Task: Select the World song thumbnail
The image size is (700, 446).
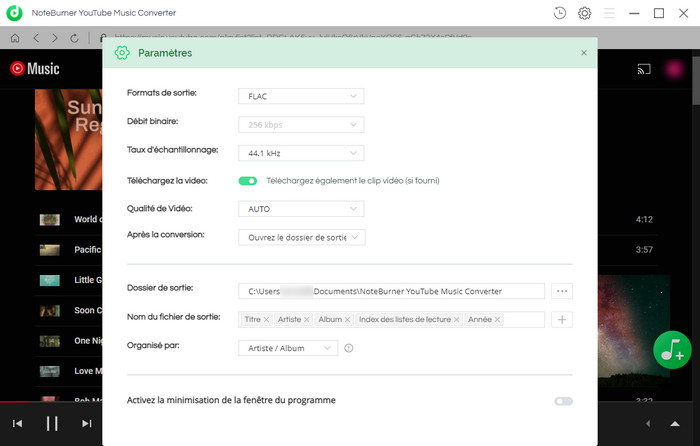Action: pyautogui.click(x=50, y=219)
